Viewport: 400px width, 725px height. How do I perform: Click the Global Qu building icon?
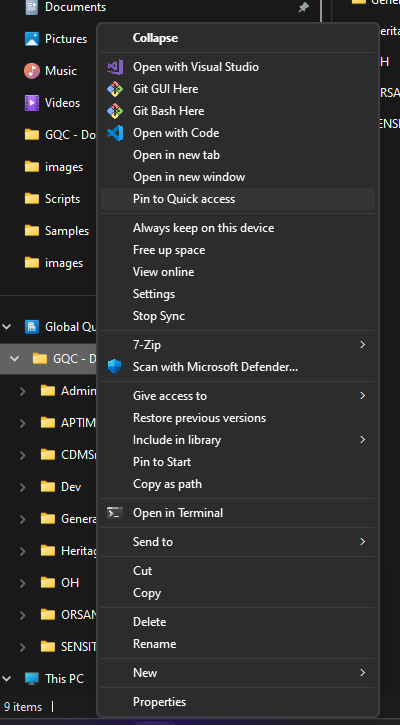tap(32, 327)
